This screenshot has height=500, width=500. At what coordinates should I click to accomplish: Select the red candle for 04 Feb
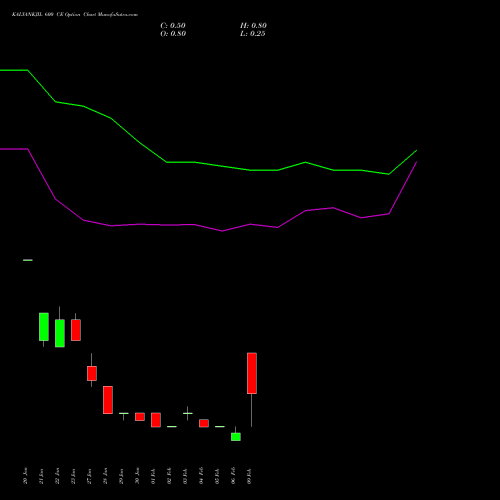coord(204,423)
